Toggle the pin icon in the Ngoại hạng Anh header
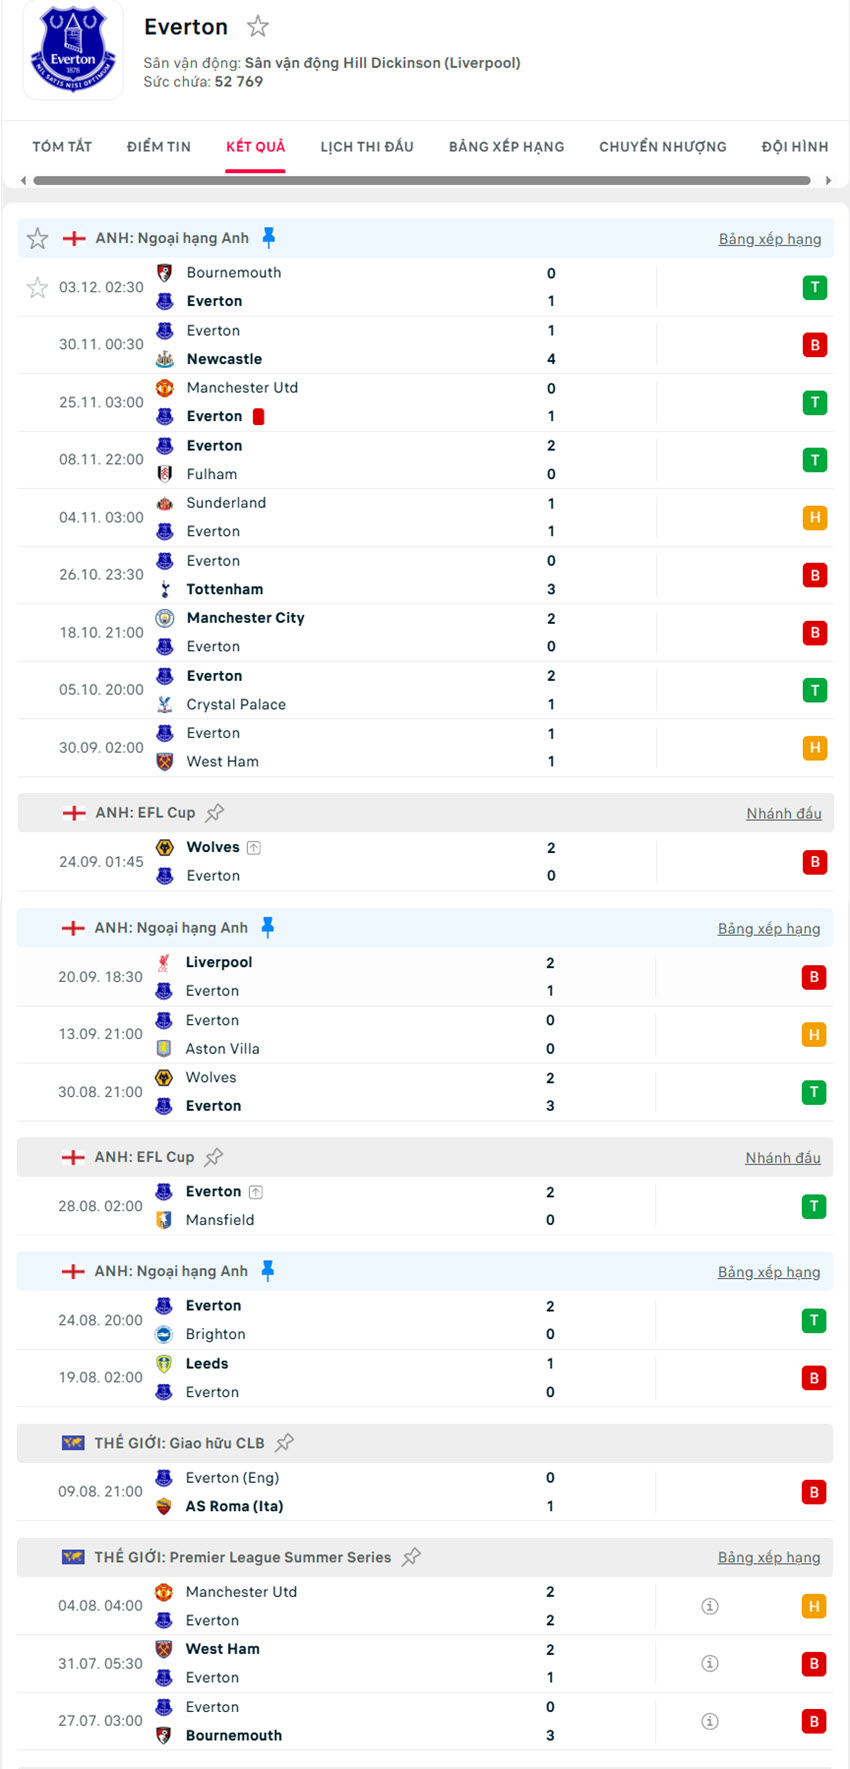This screenshot has width=850, height=1769. point(267,238)
